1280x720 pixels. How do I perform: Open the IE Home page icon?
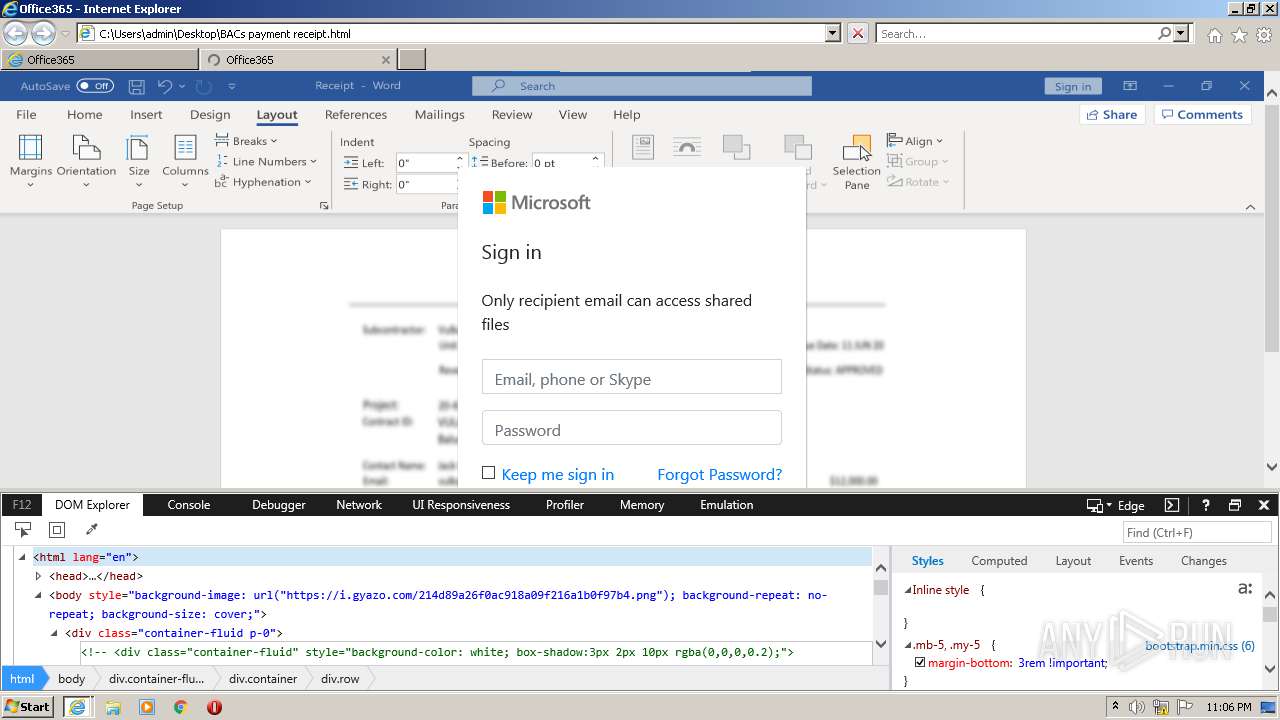[x=1214, y=34]
